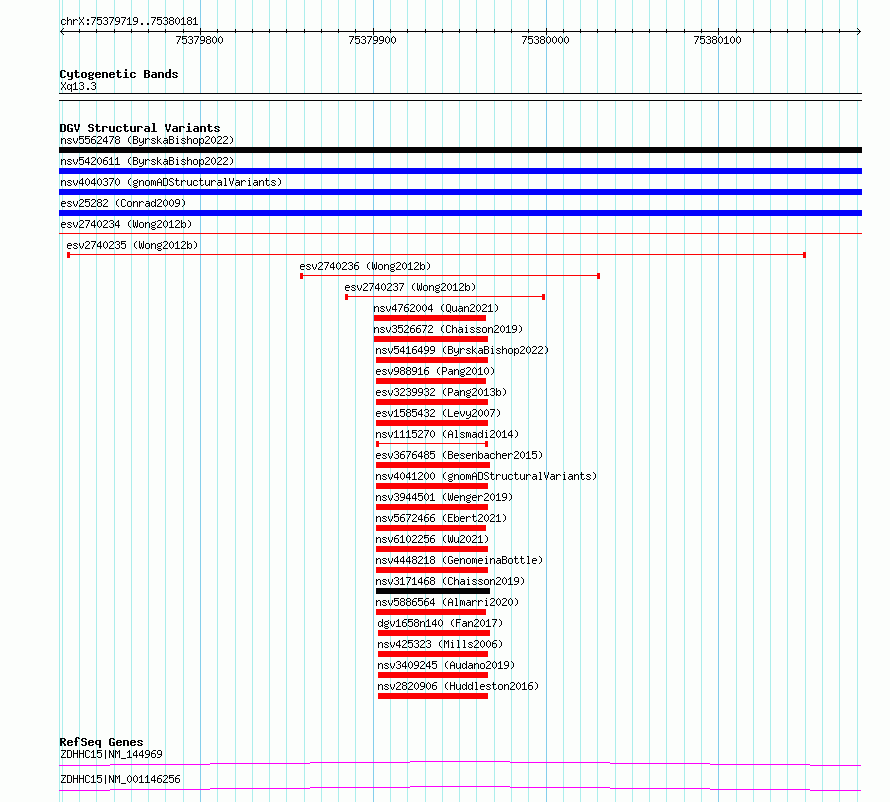This screenshot has width=890, height=802.
Task: Open ZDHHC15|NM_144969 gene label
Action: point(111,754)
